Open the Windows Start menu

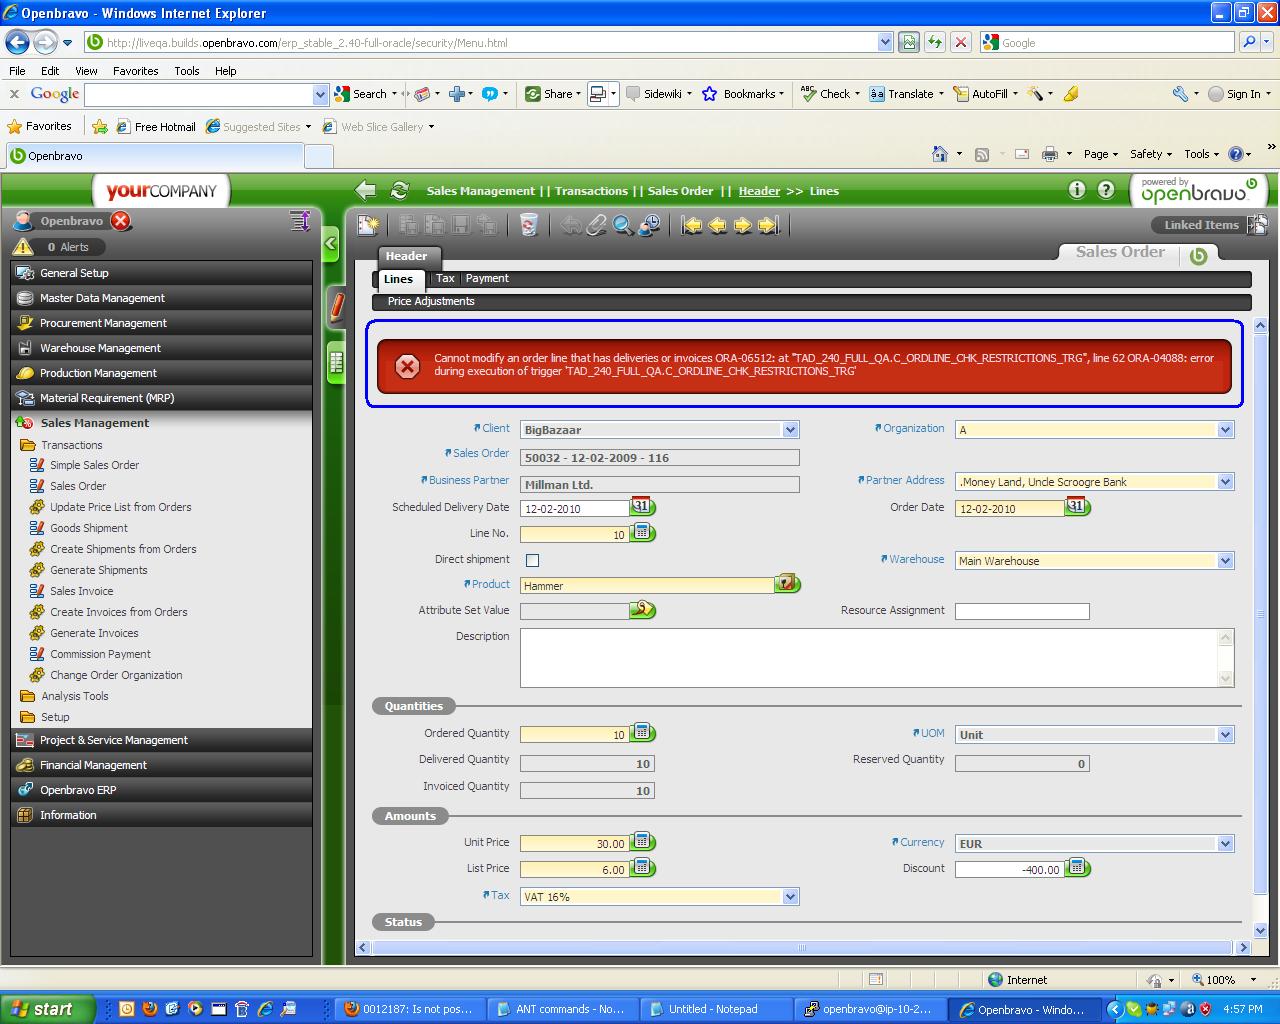[47, 1009]
